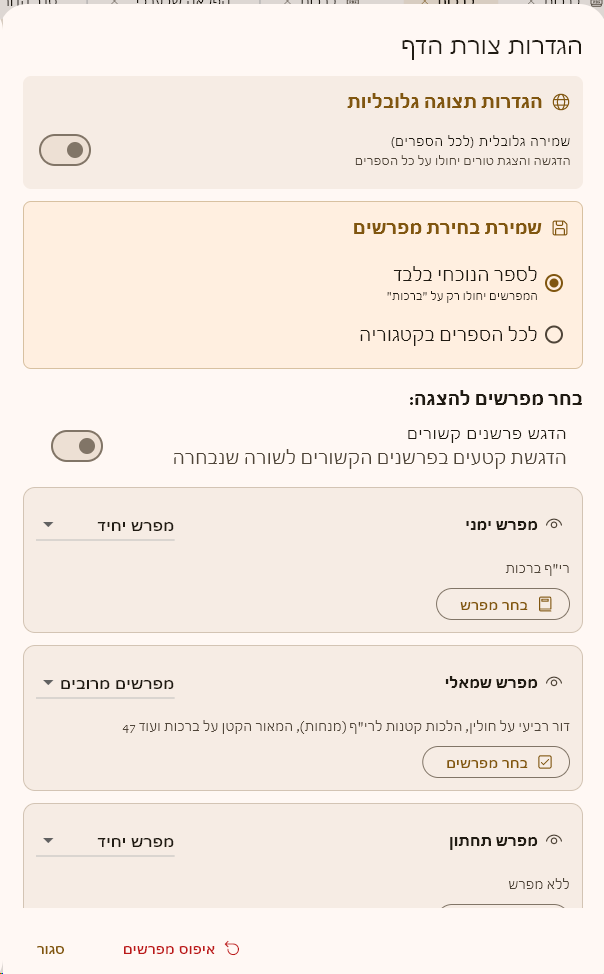Open the מפרש יחיד dropdown for מפרש ימני

(x=105, y=525)
